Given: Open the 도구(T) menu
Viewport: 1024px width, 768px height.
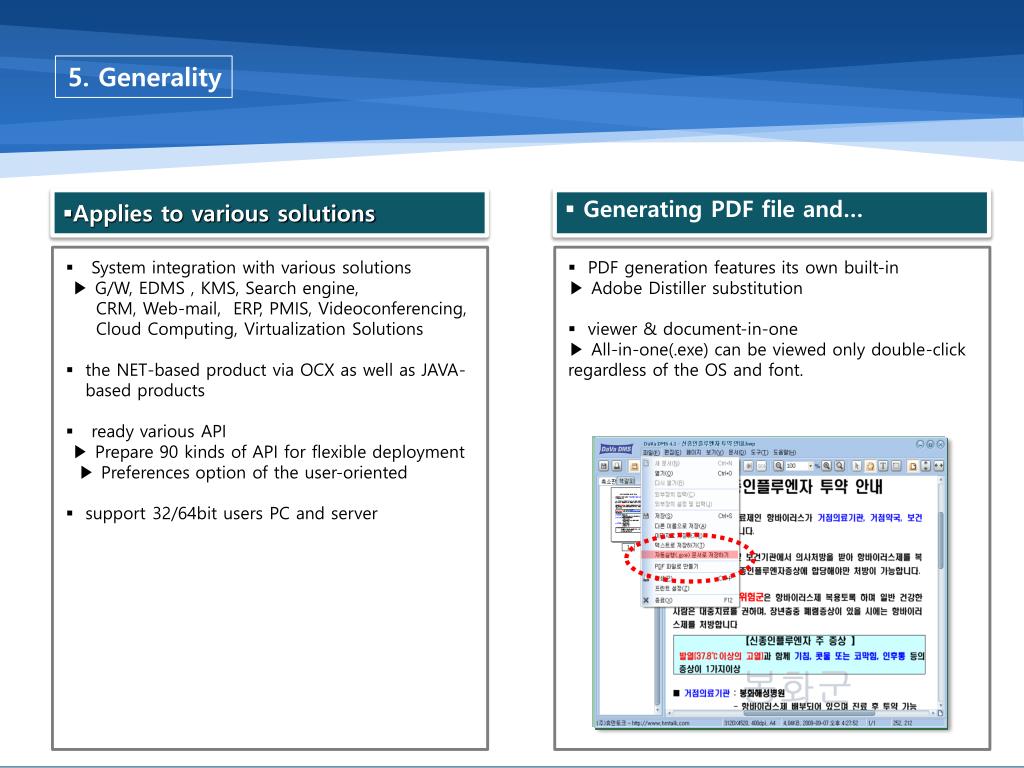Looking at the screenshot, I should coord(760,453).
